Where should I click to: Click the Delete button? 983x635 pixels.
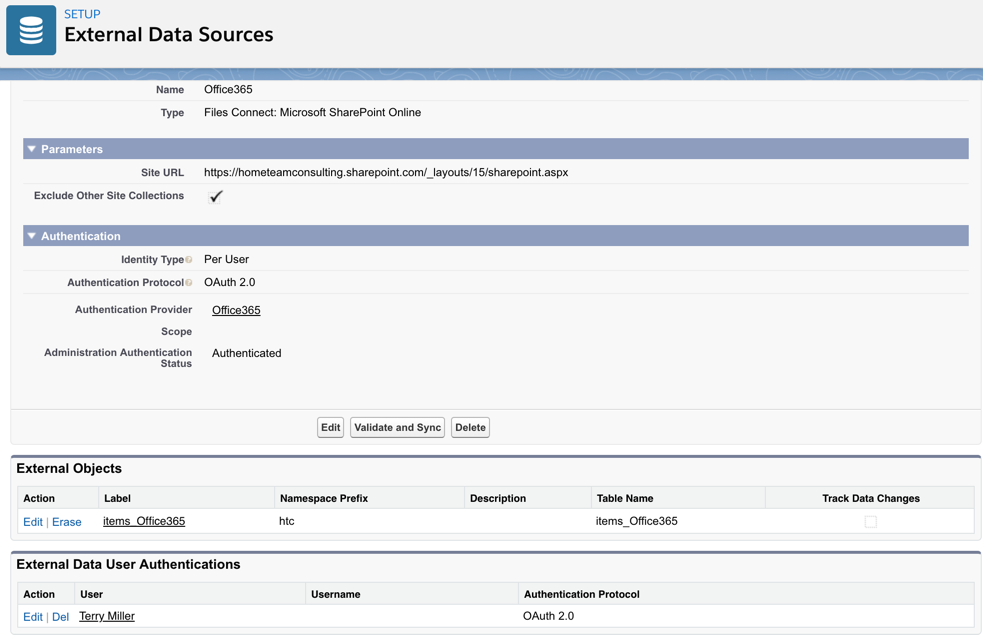coord(470,428)
